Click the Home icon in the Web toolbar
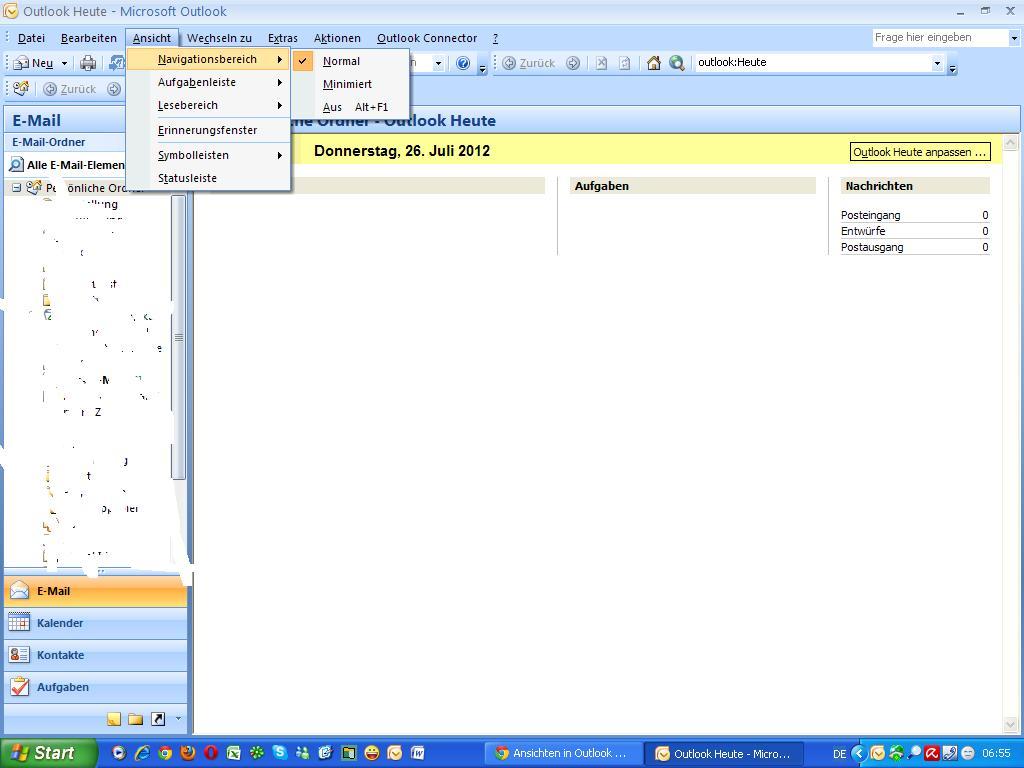Viewport: 1024px width, 768px height. coord(653,63)
